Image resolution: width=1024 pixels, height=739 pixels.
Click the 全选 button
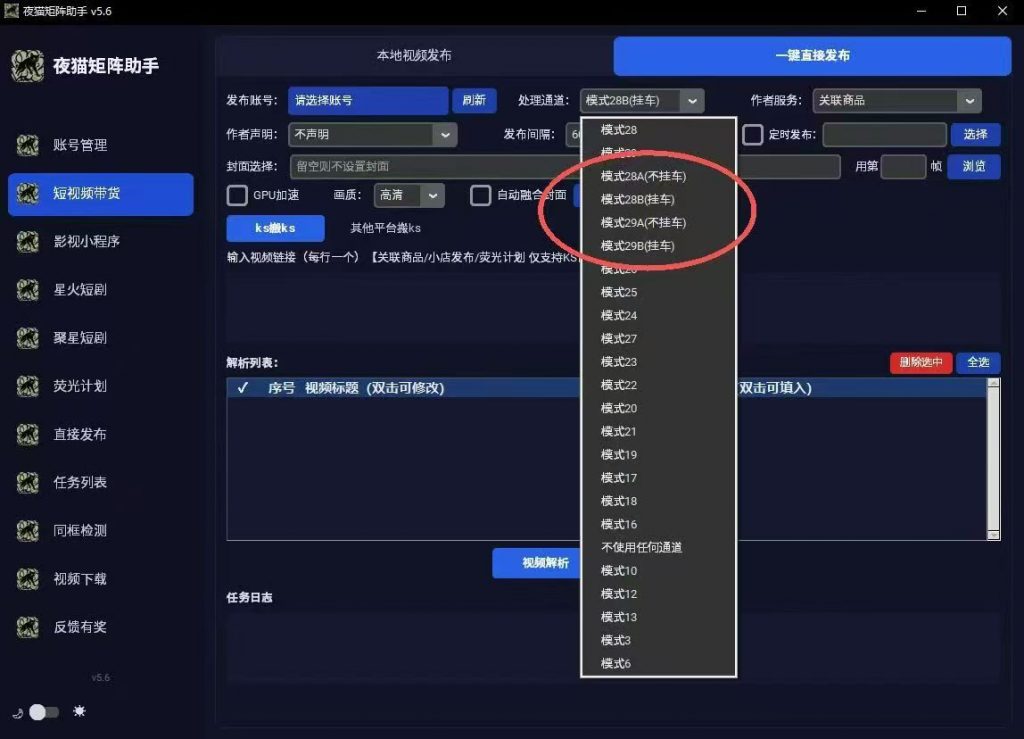pyautogui.click(x=978, y=362)
